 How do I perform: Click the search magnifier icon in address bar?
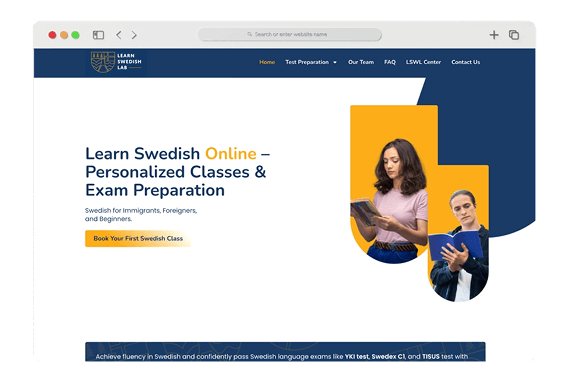250,34
